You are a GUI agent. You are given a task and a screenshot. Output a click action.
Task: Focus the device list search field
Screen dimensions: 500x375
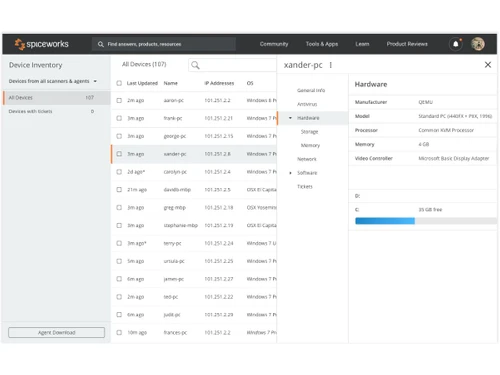click(233, 65)
